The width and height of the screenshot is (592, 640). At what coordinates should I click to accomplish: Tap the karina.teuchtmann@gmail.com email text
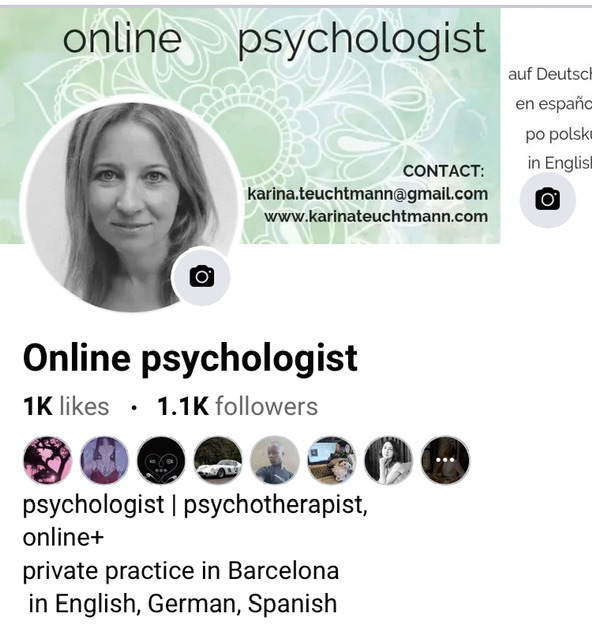(368, 194)
